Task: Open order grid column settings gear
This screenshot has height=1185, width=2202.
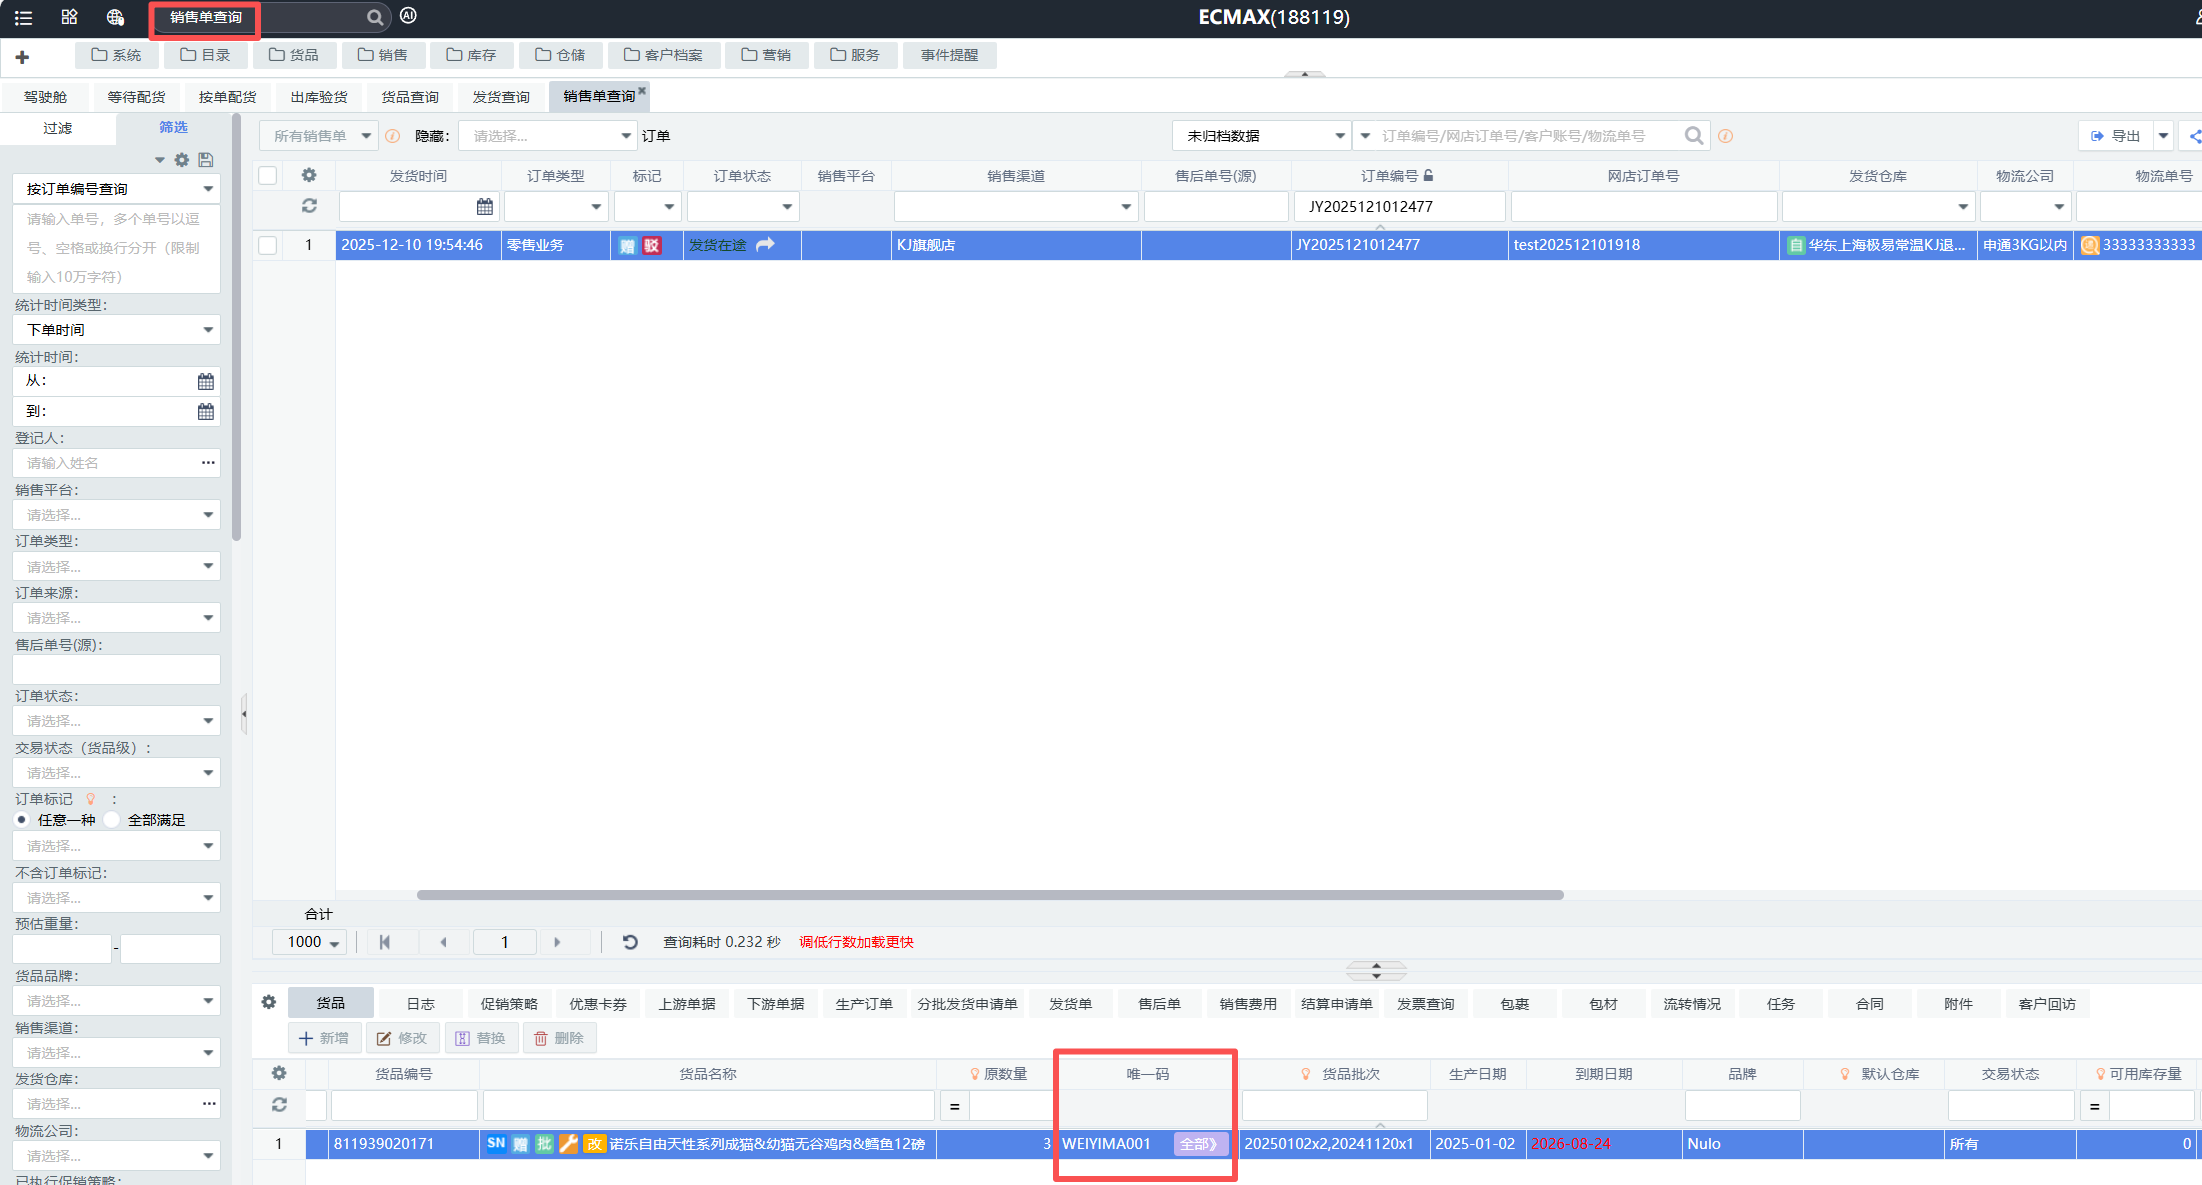Action: coord(309,175)
